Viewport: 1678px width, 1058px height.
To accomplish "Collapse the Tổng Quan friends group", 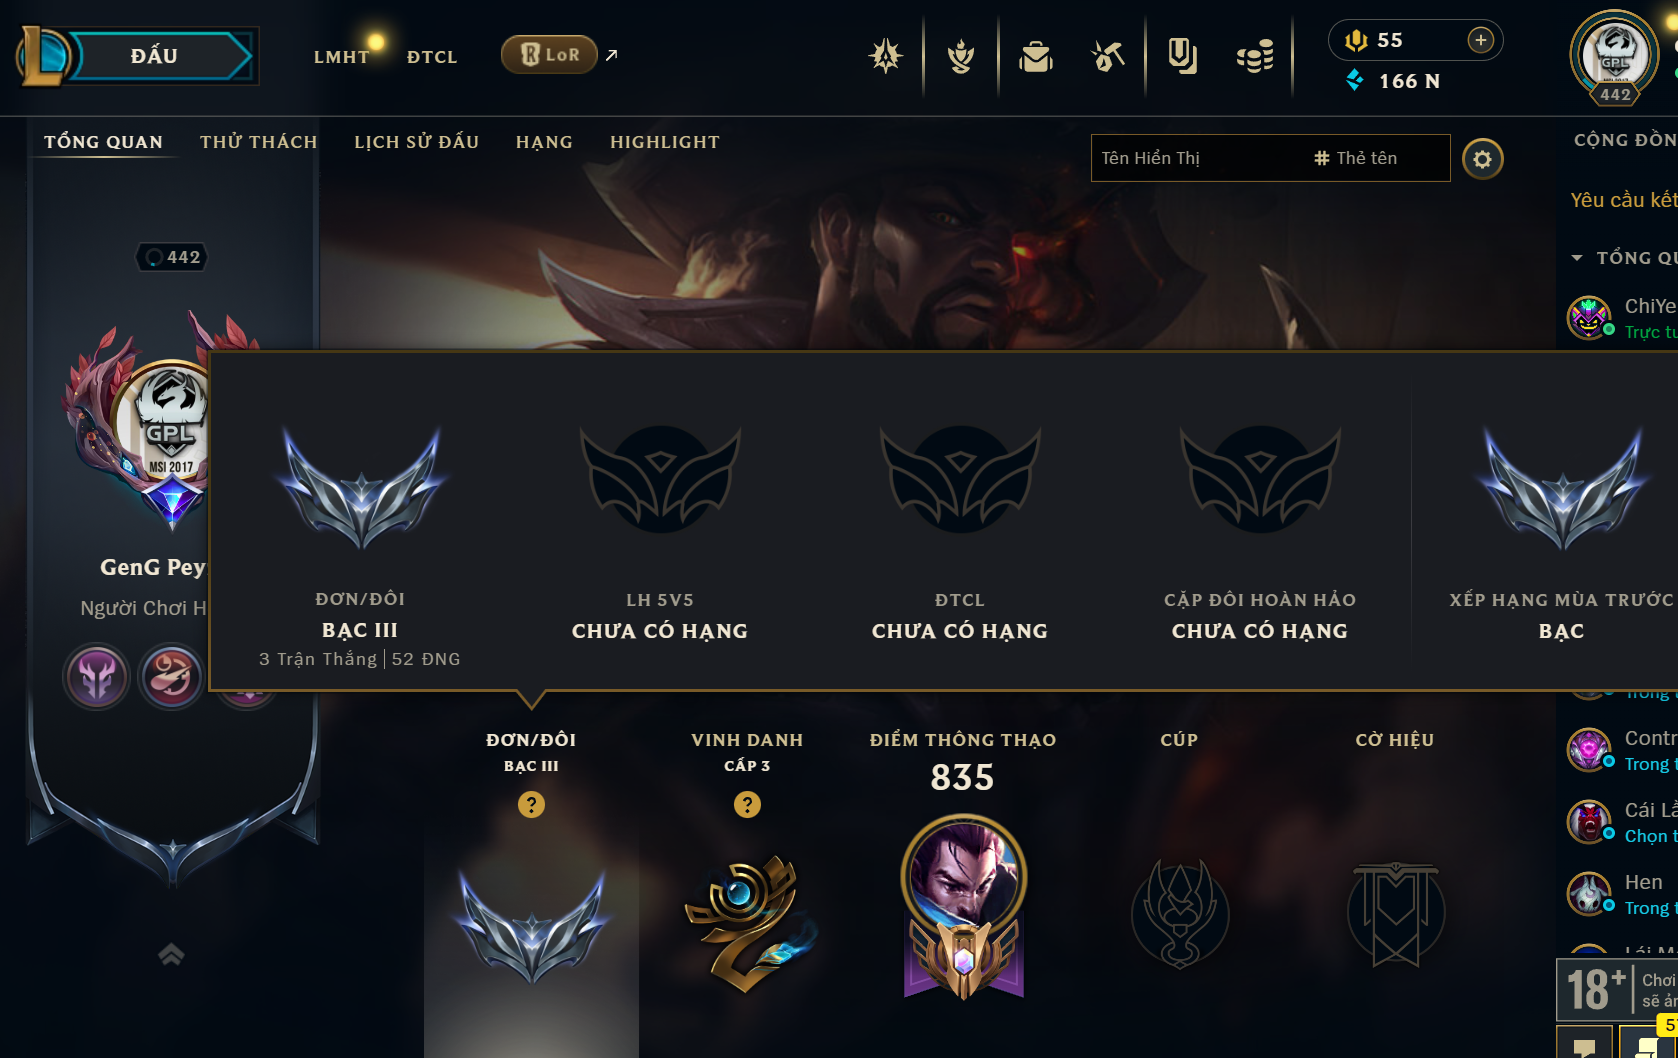I will (x=1577, y=258).
